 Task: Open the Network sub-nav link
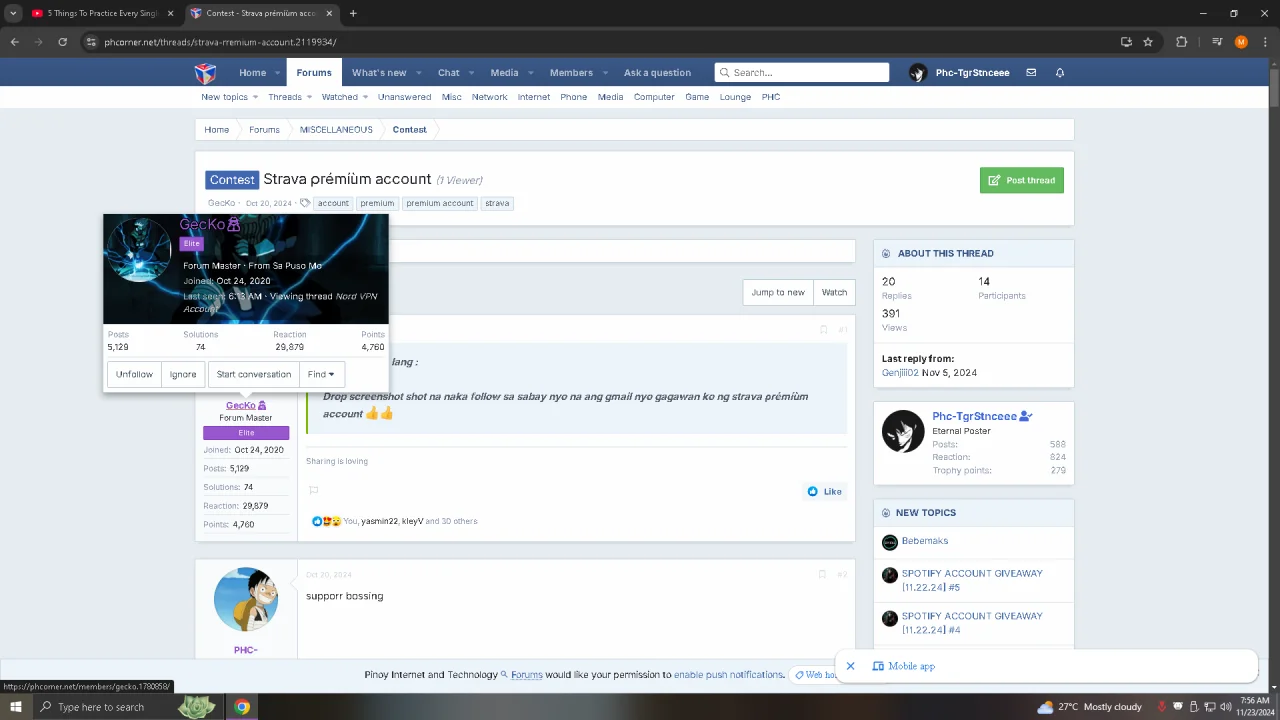490,97
